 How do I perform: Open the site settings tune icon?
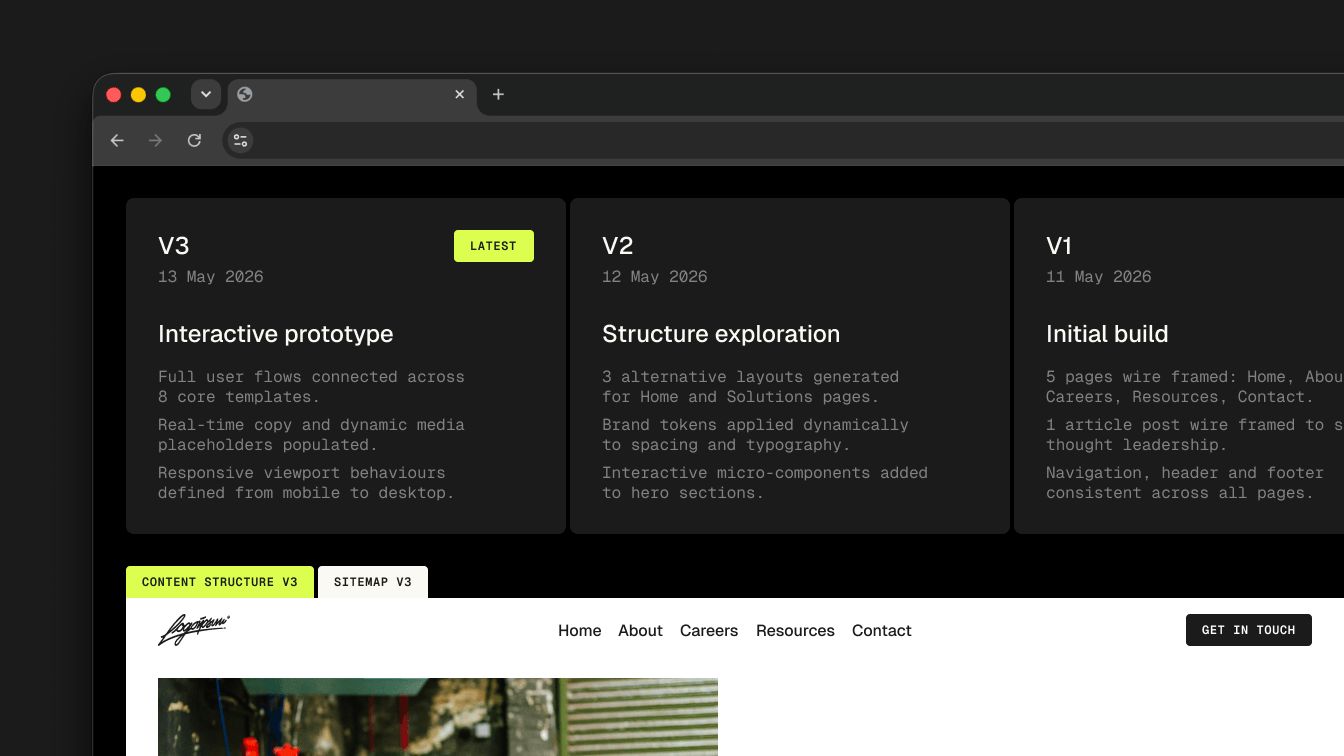(x=240, y=141)
